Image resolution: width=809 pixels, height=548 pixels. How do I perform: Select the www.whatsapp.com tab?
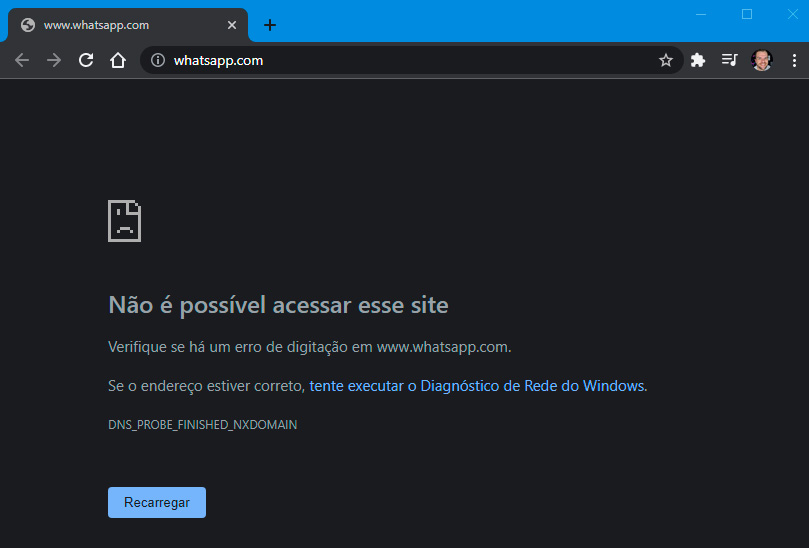[127, 25]
